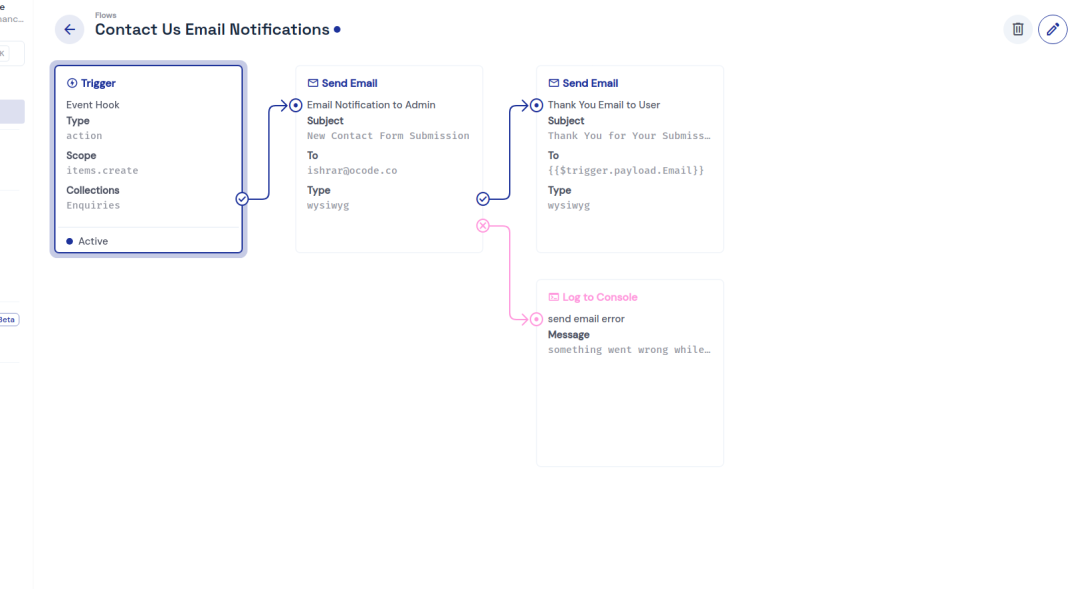Click the back arrow button
1085x589 pixels.
click(69, 29)
